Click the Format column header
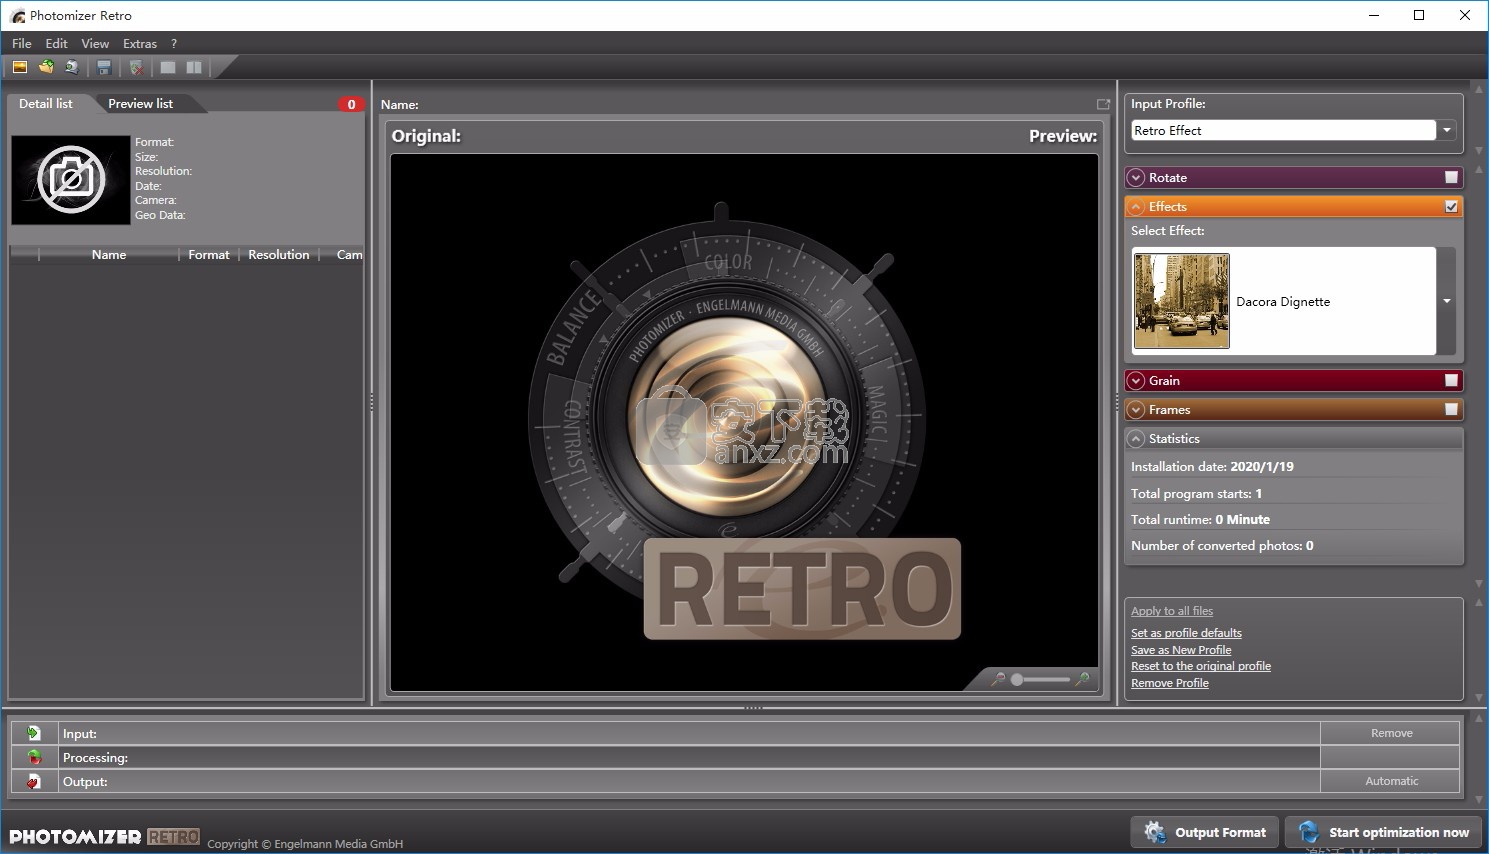The width and height of the screenshot is (1489, 854). 209,255
